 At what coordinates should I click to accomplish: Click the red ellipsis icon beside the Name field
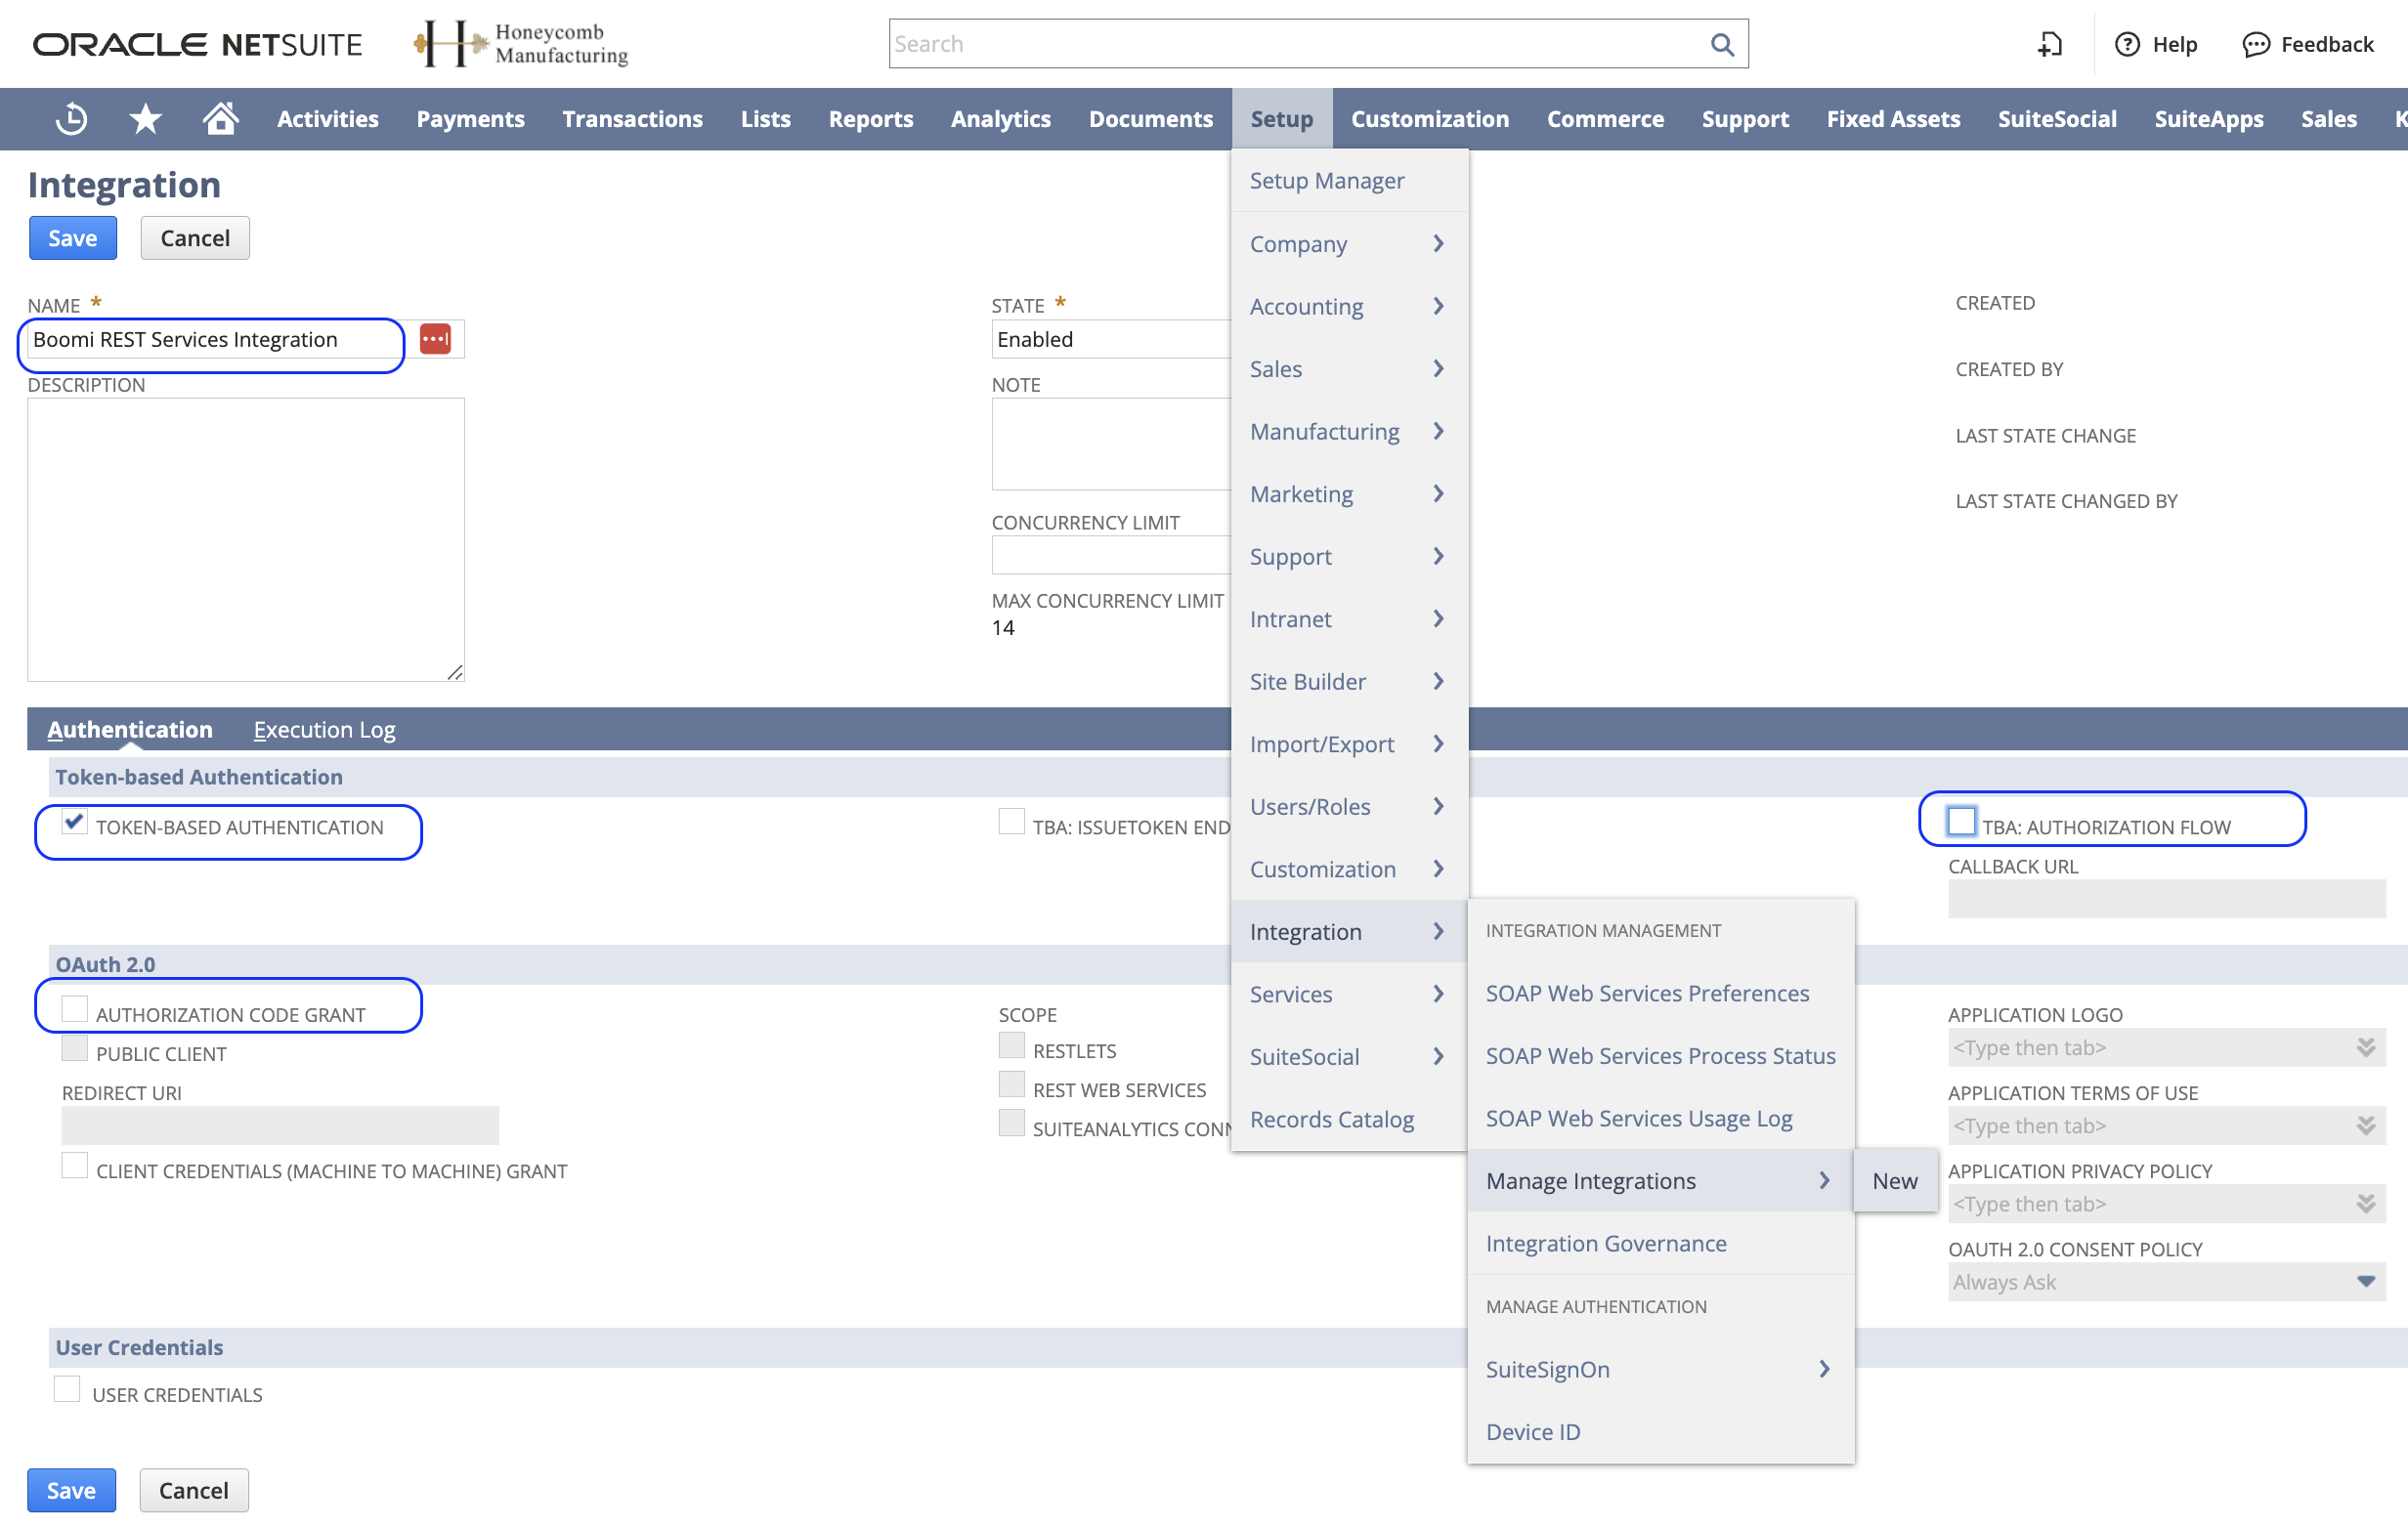click(x=436, y=339)
